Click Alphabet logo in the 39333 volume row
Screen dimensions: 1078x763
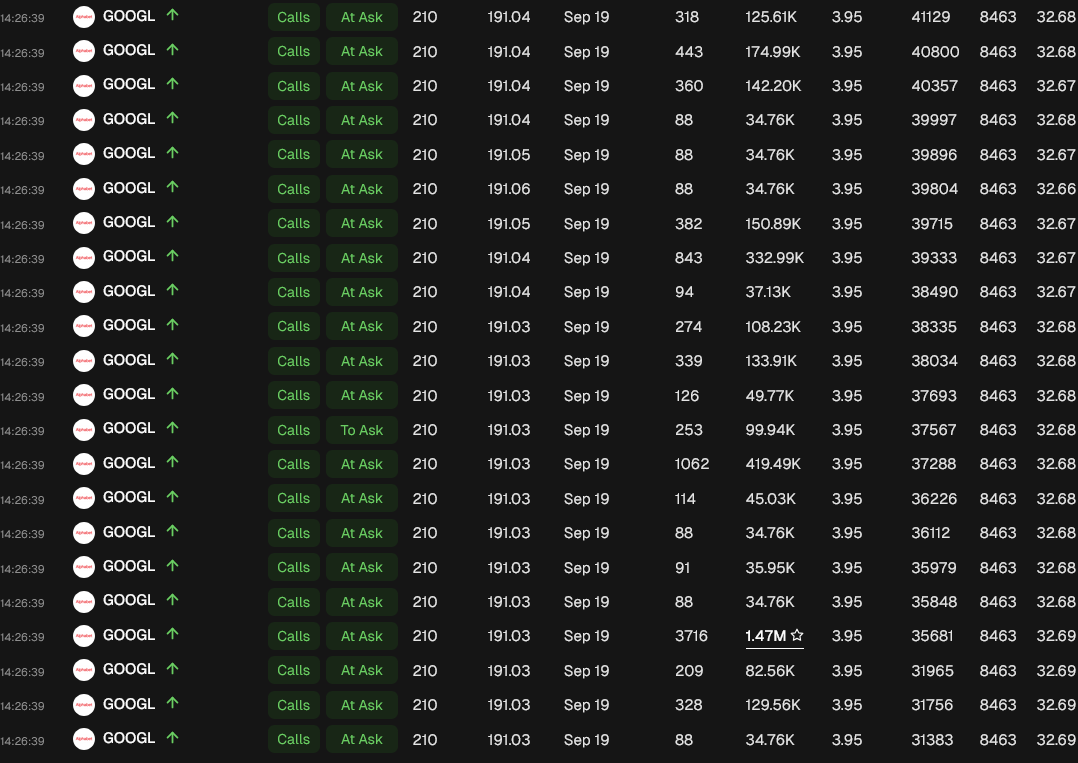[x=84, y=257]
